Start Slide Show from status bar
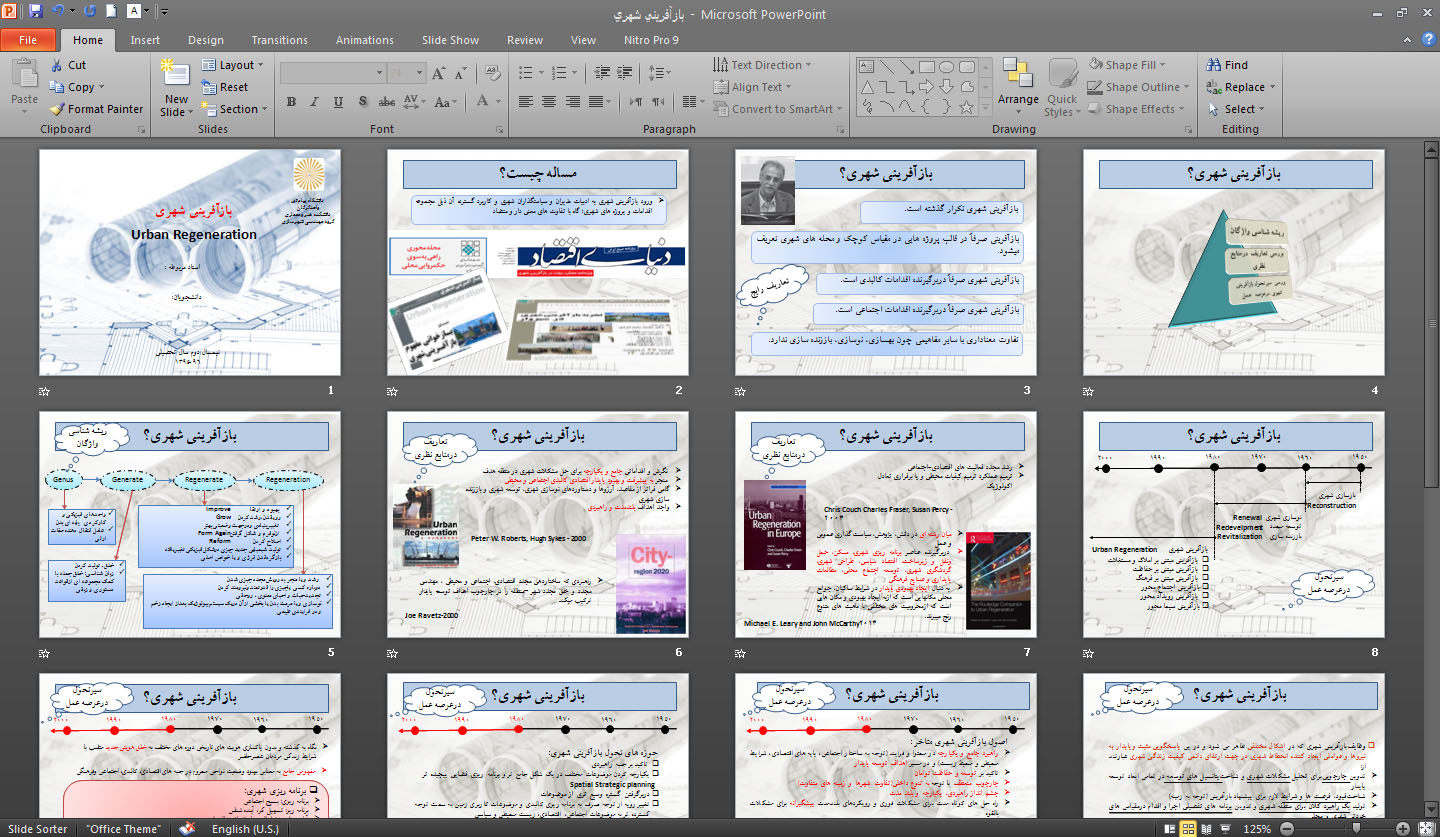Screen dimensions: 1440x837 tap(1225, 829)
